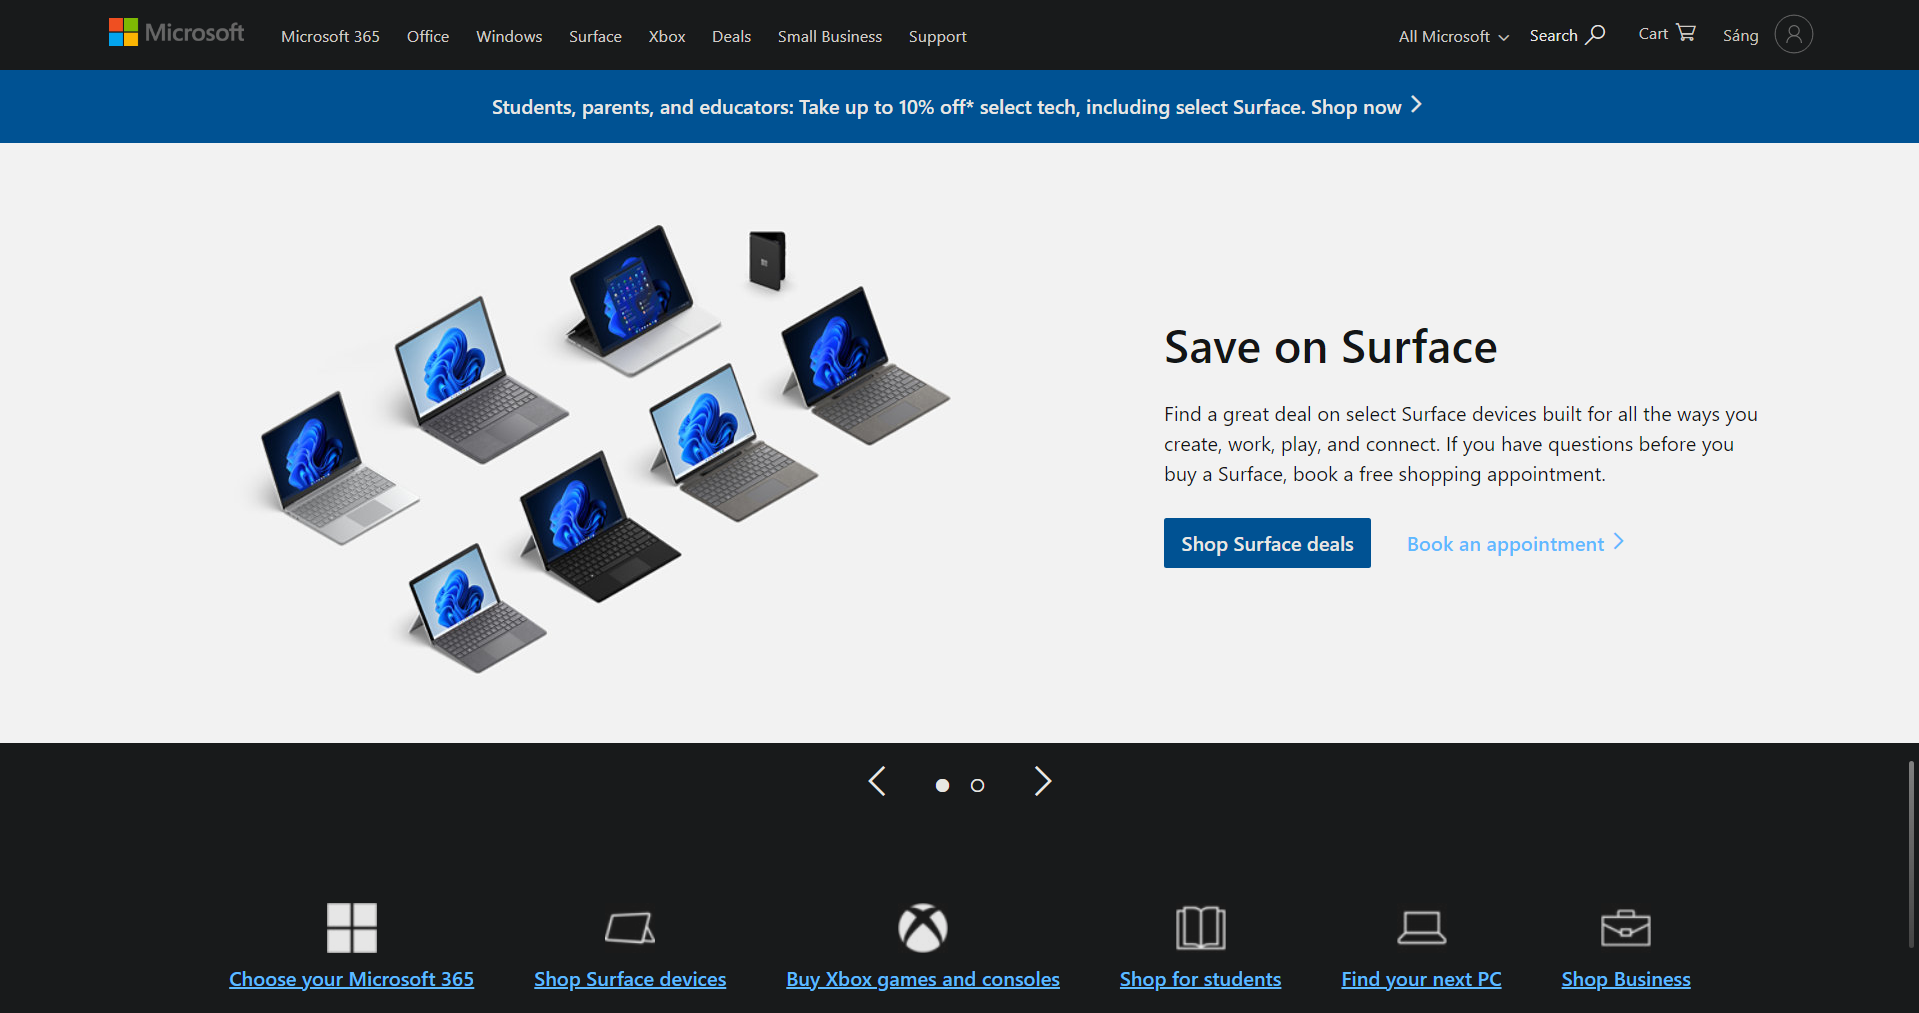Screen dimensions: 1919x1013
Task: Click the page vertical scrollbar
Action: 1911,855
